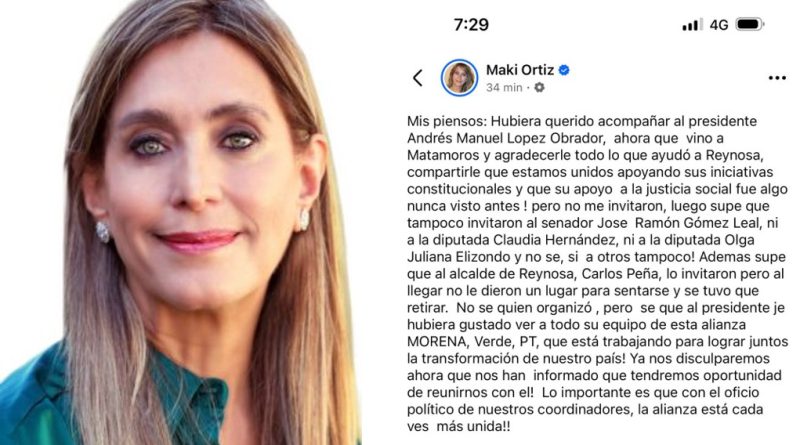Tap the battery indicator icon
This screenshot has height=445, width=800.
[x=749, y=24]
